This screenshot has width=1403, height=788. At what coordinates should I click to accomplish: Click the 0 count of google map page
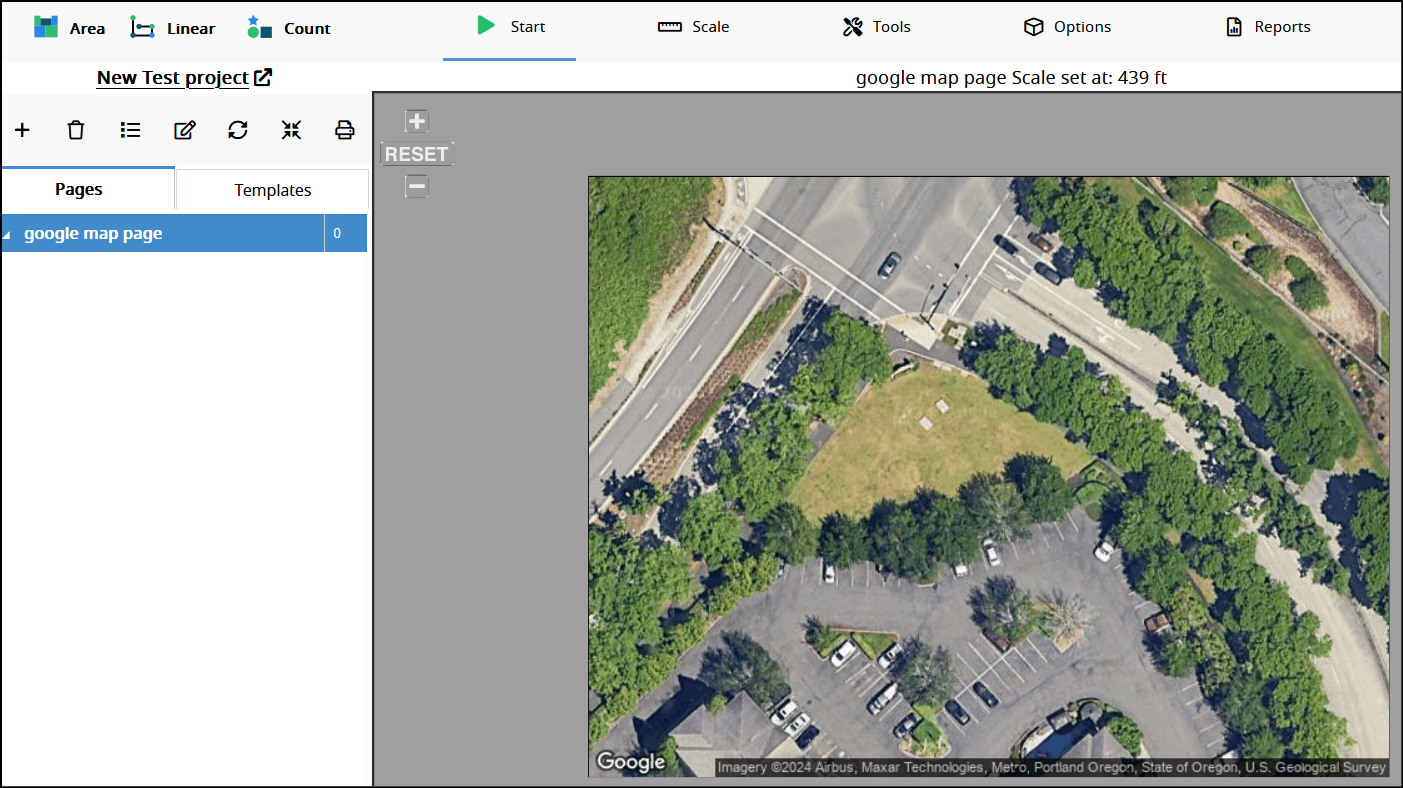coord(337,233)
